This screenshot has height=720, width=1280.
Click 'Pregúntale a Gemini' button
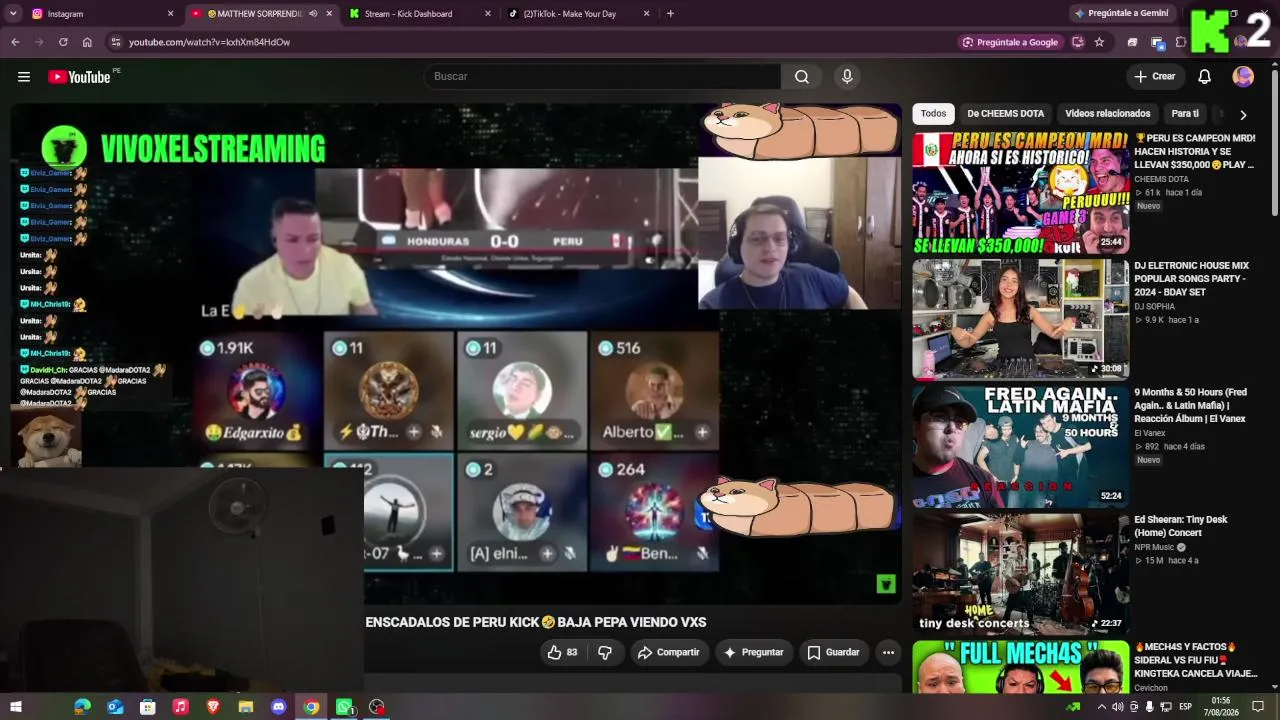[1120, 14]
